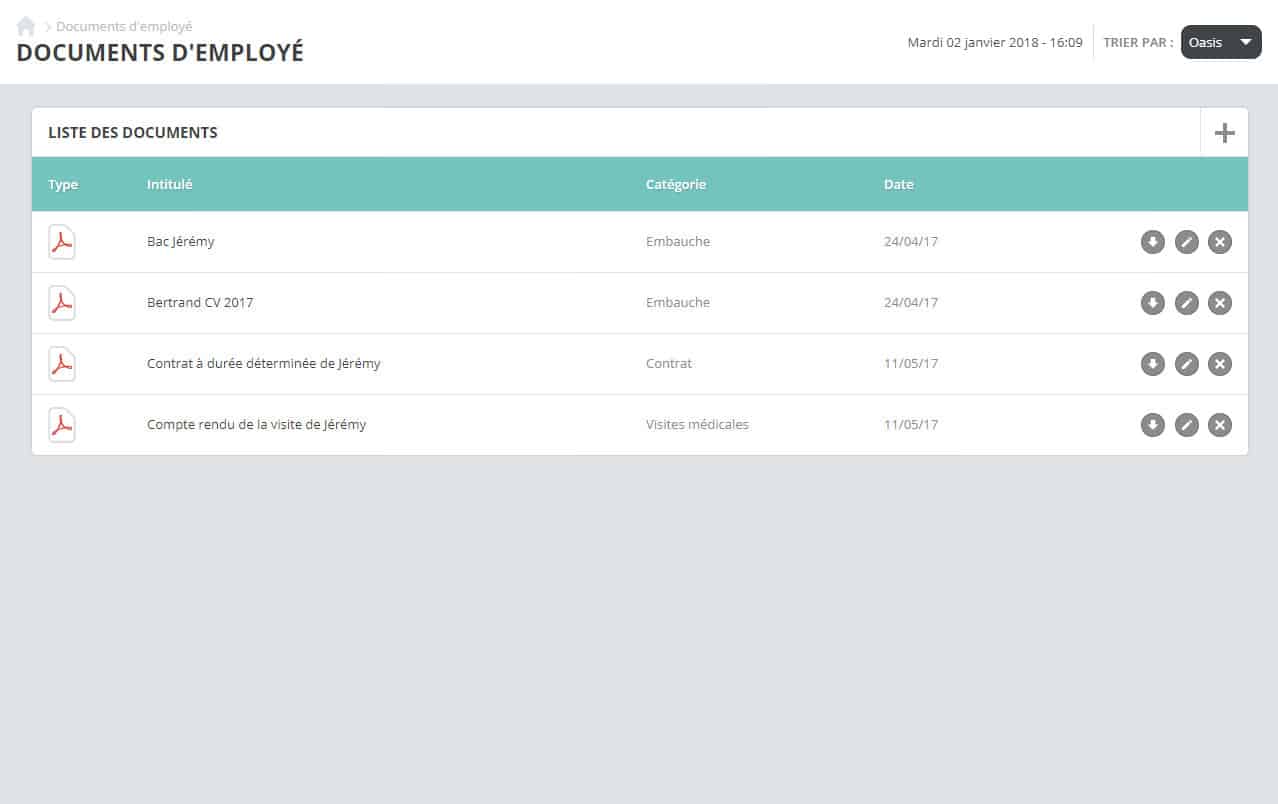The width and height of the screenshot is (1278, 804).
Task: Select Contrat à durée déterminée de Jérémy title
Action: click(264, 364)
